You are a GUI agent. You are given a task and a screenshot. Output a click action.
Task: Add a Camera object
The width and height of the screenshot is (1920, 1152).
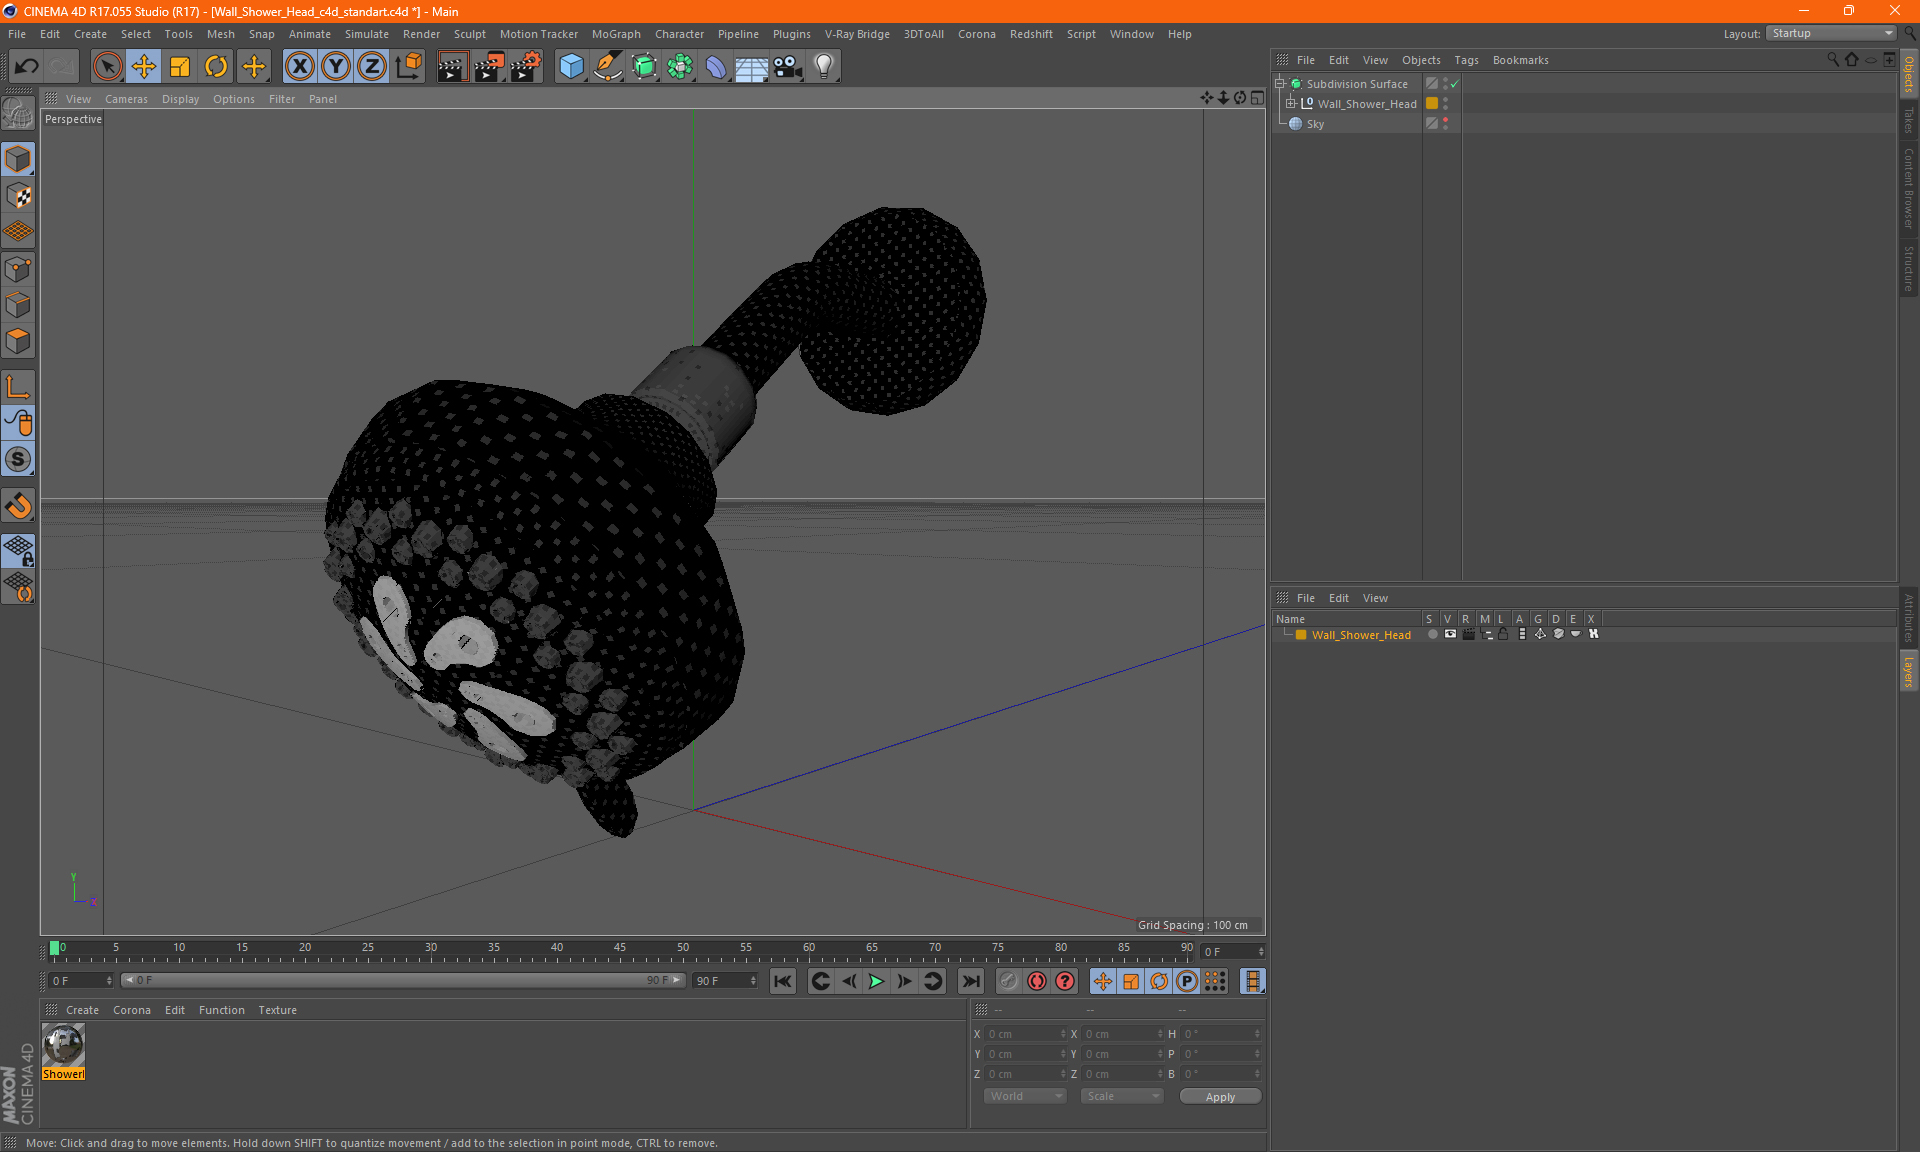coord(788,66)
